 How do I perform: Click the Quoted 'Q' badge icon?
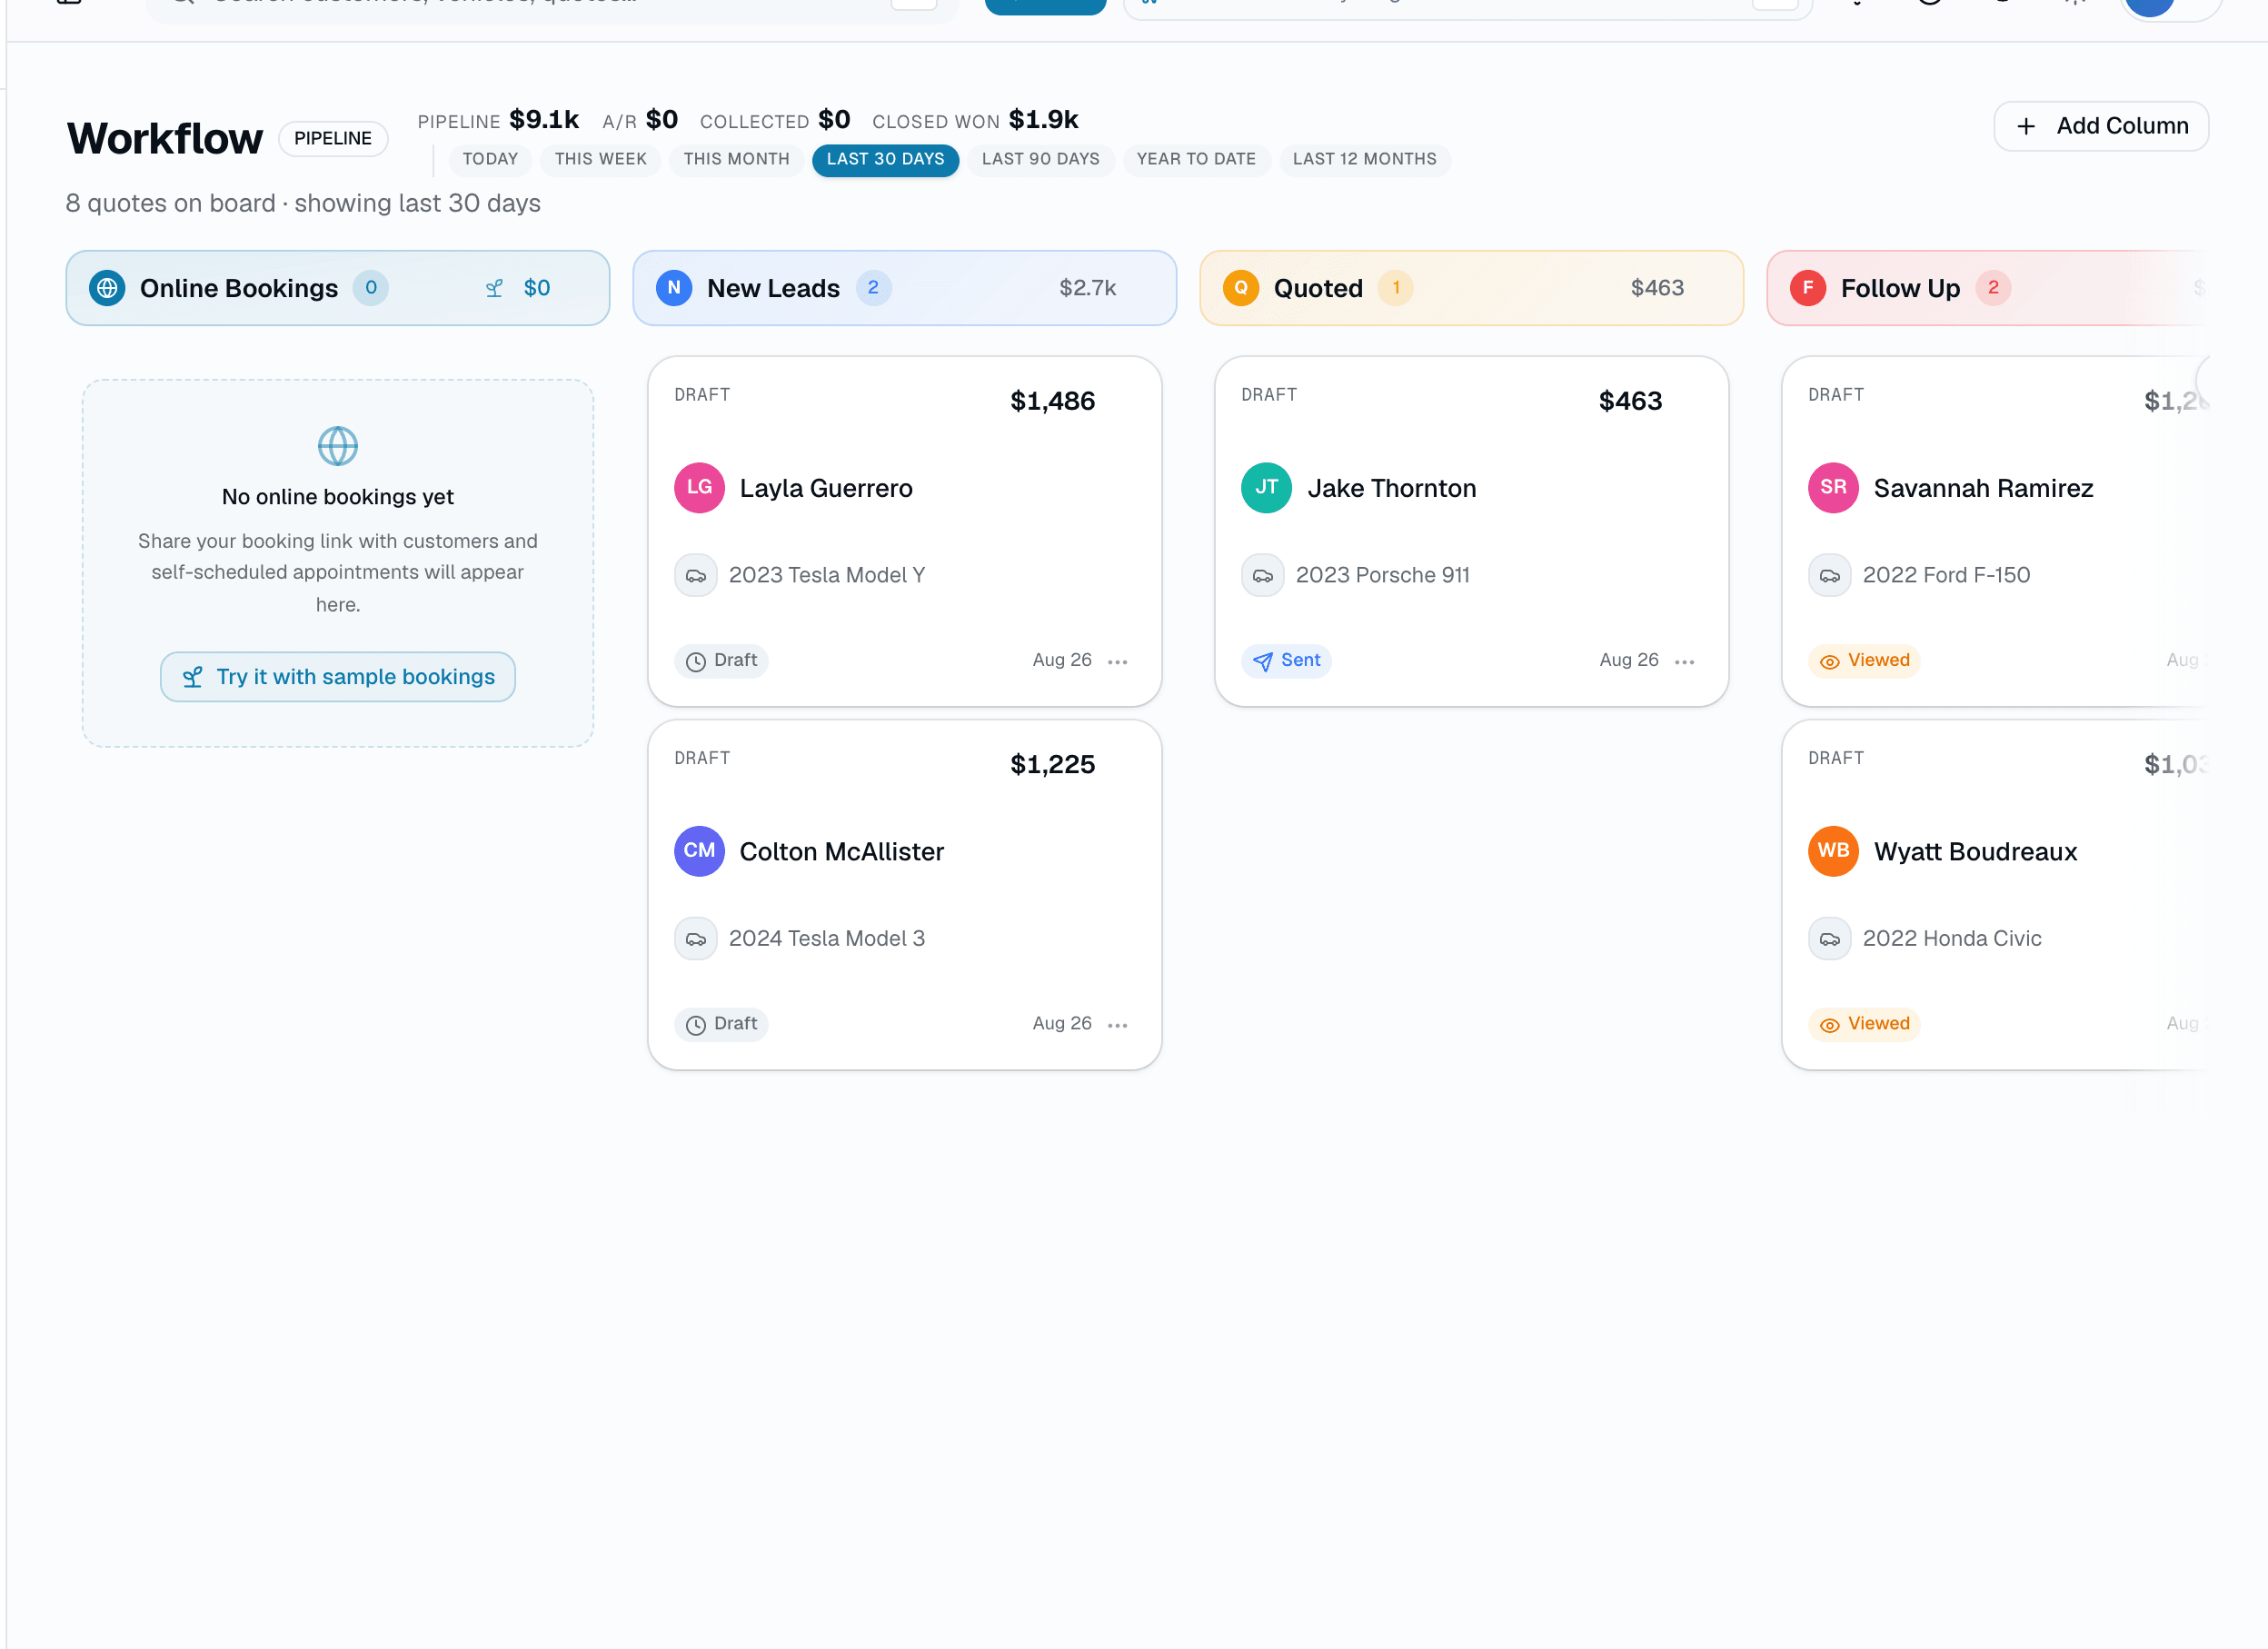(1241, 288)
